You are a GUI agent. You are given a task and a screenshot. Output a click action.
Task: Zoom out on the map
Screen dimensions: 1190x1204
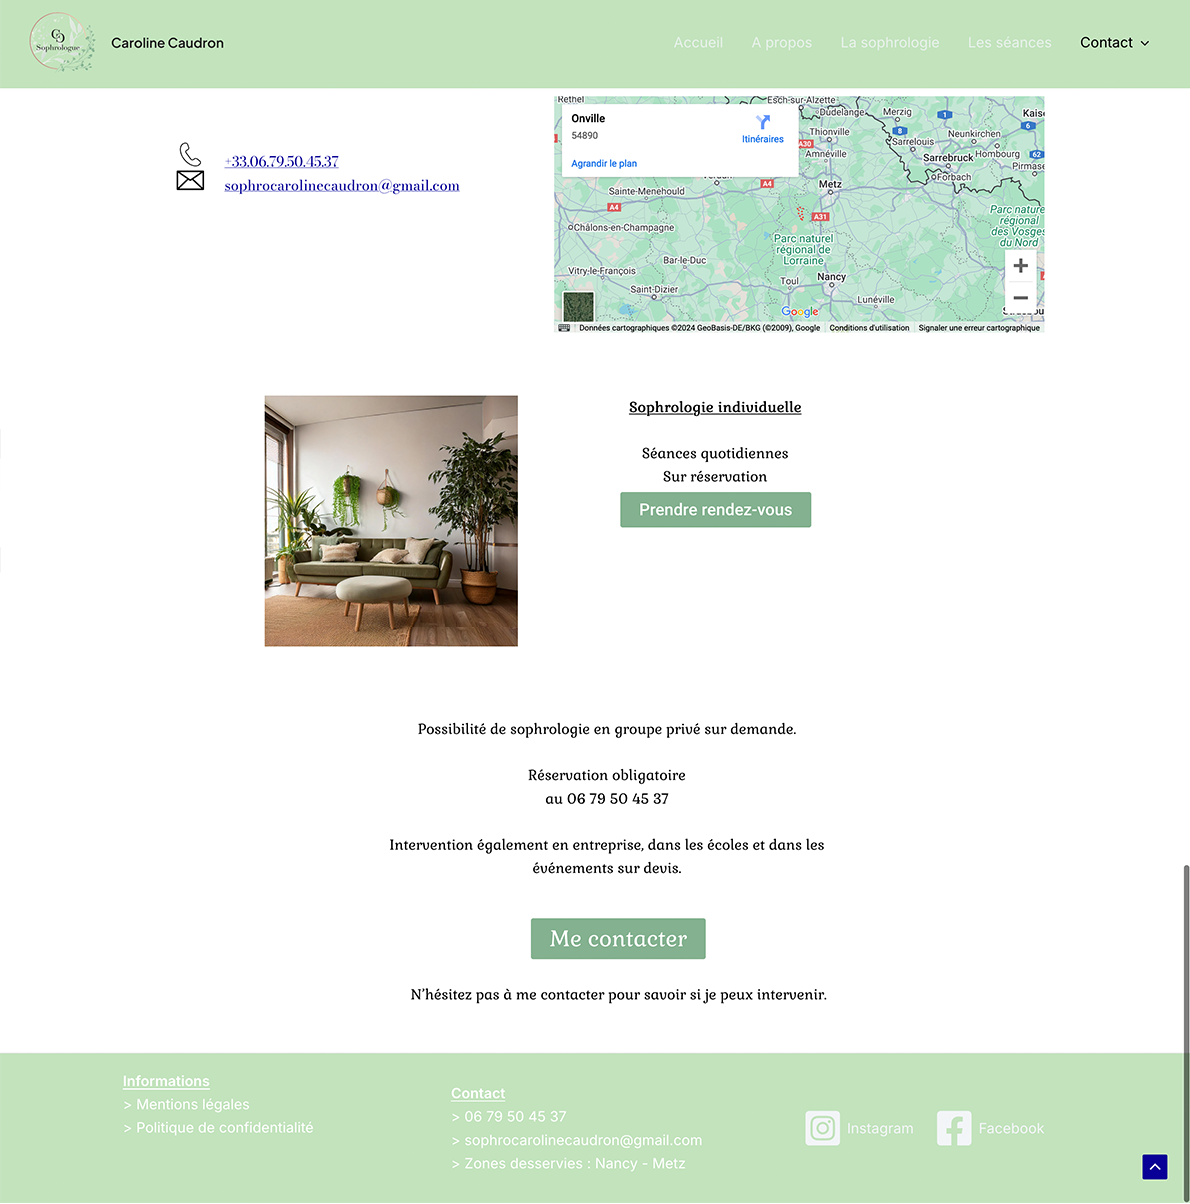(1020, 298)
